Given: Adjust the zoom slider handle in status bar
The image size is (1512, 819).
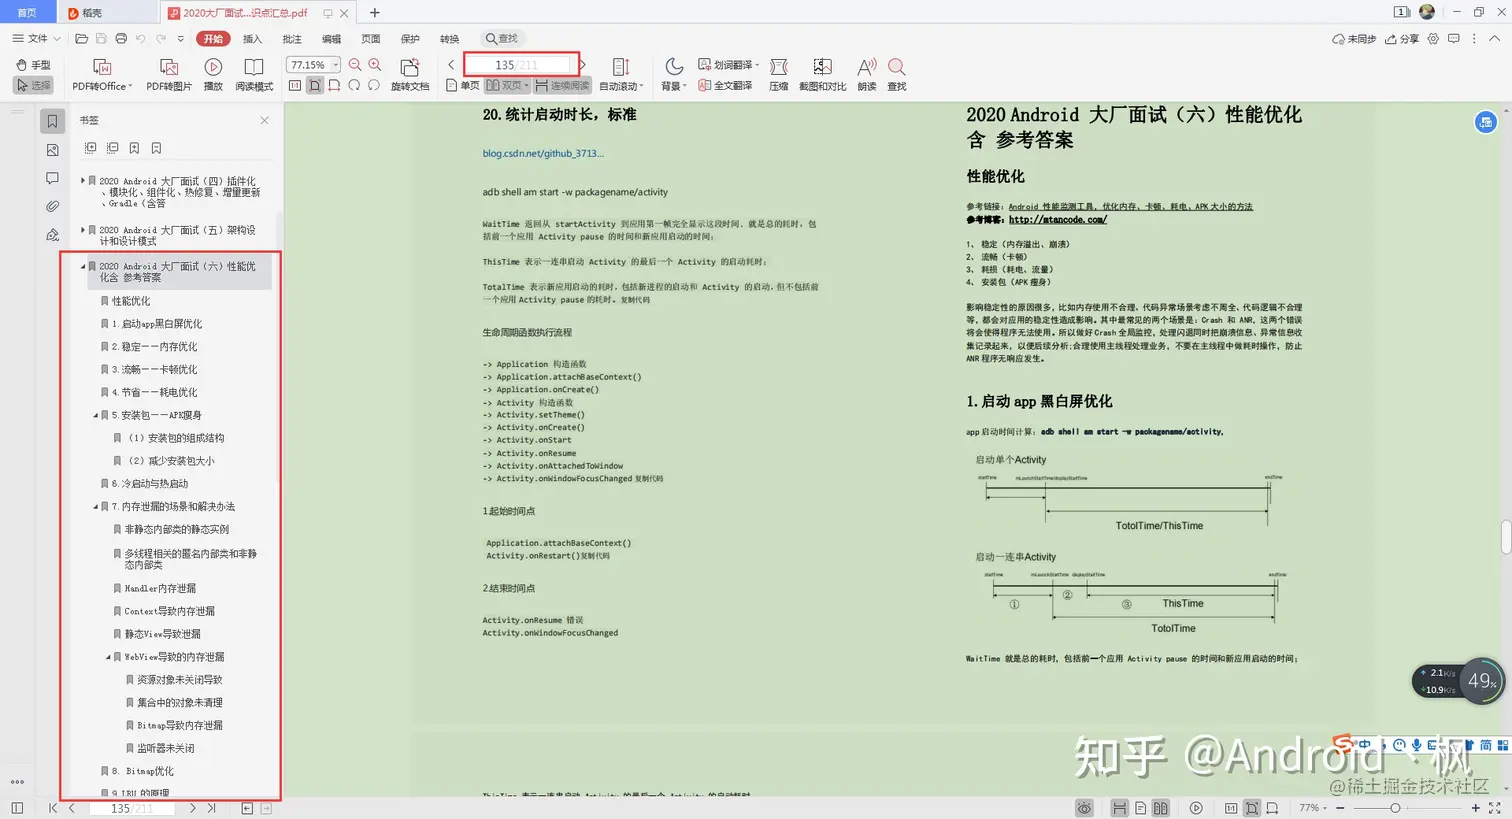Looking at the screenshot, I should pyautogui.click(x=1395, y=808).
